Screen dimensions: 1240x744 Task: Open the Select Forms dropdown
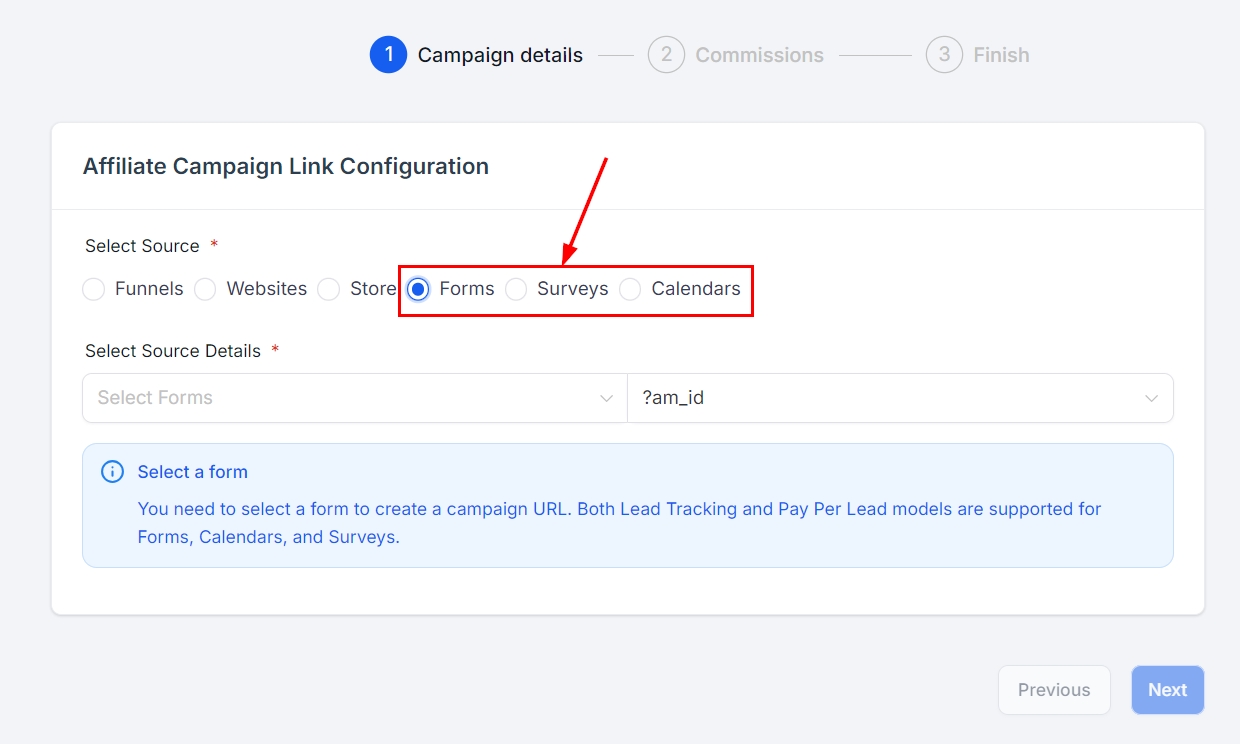[340, 398]
